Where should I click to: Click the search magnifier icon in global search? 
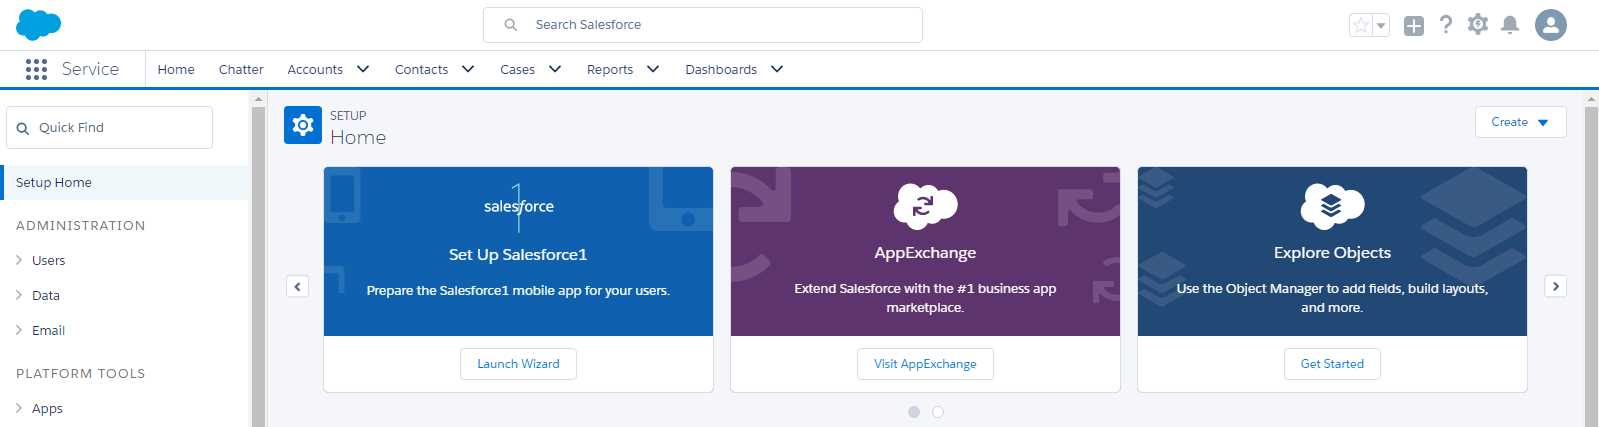tap(510, 25)
